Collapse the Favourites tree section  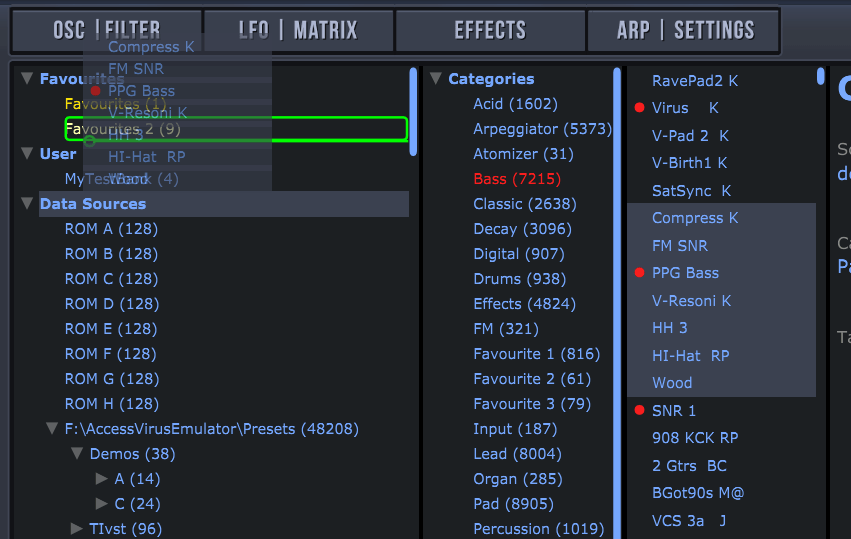point(27,79)
